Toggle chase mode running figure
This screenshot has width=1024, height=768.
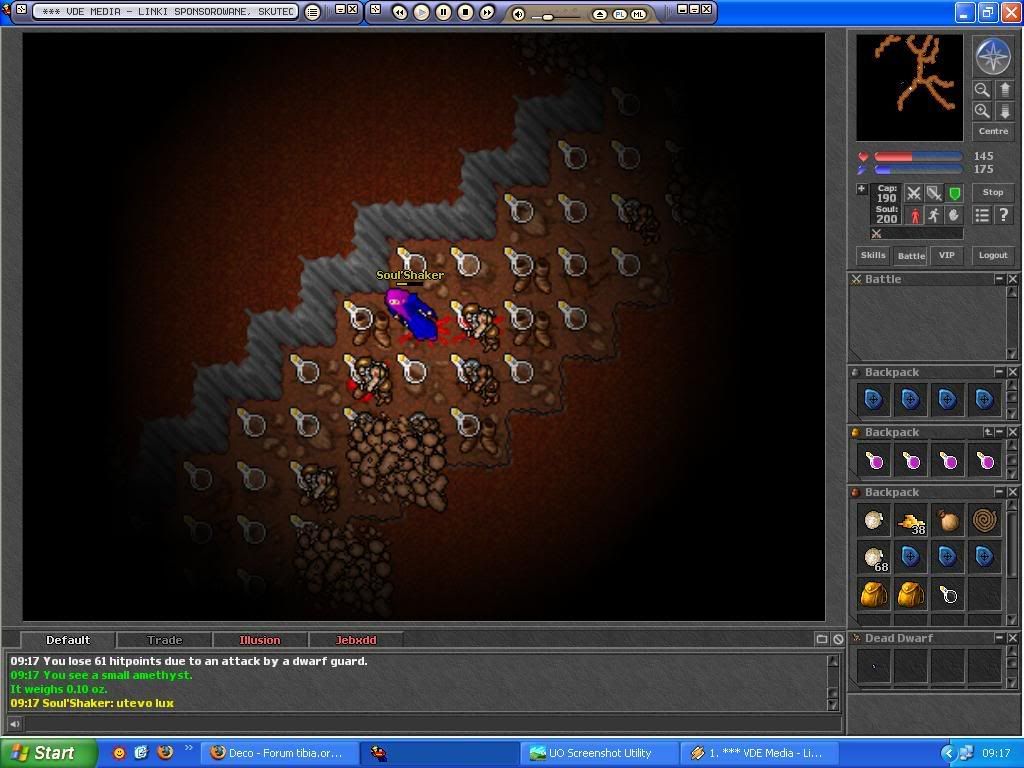tap(934, 215)
